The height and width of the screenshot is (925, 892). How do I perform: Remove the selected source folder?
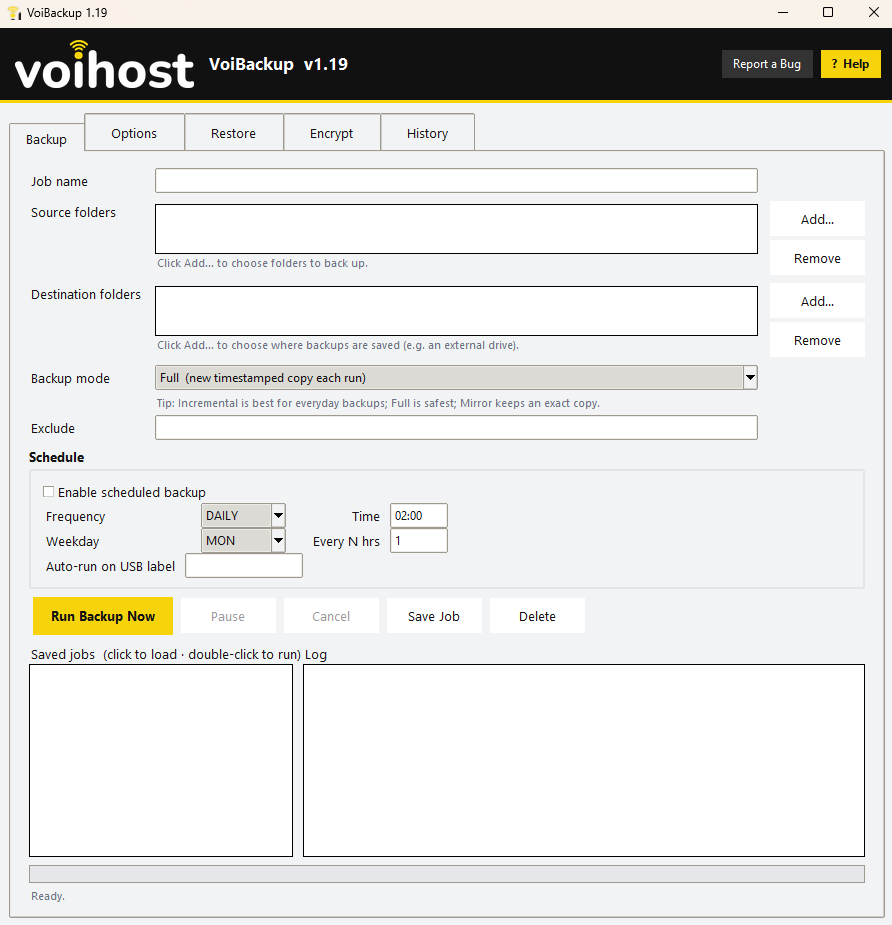click(817, 258)
